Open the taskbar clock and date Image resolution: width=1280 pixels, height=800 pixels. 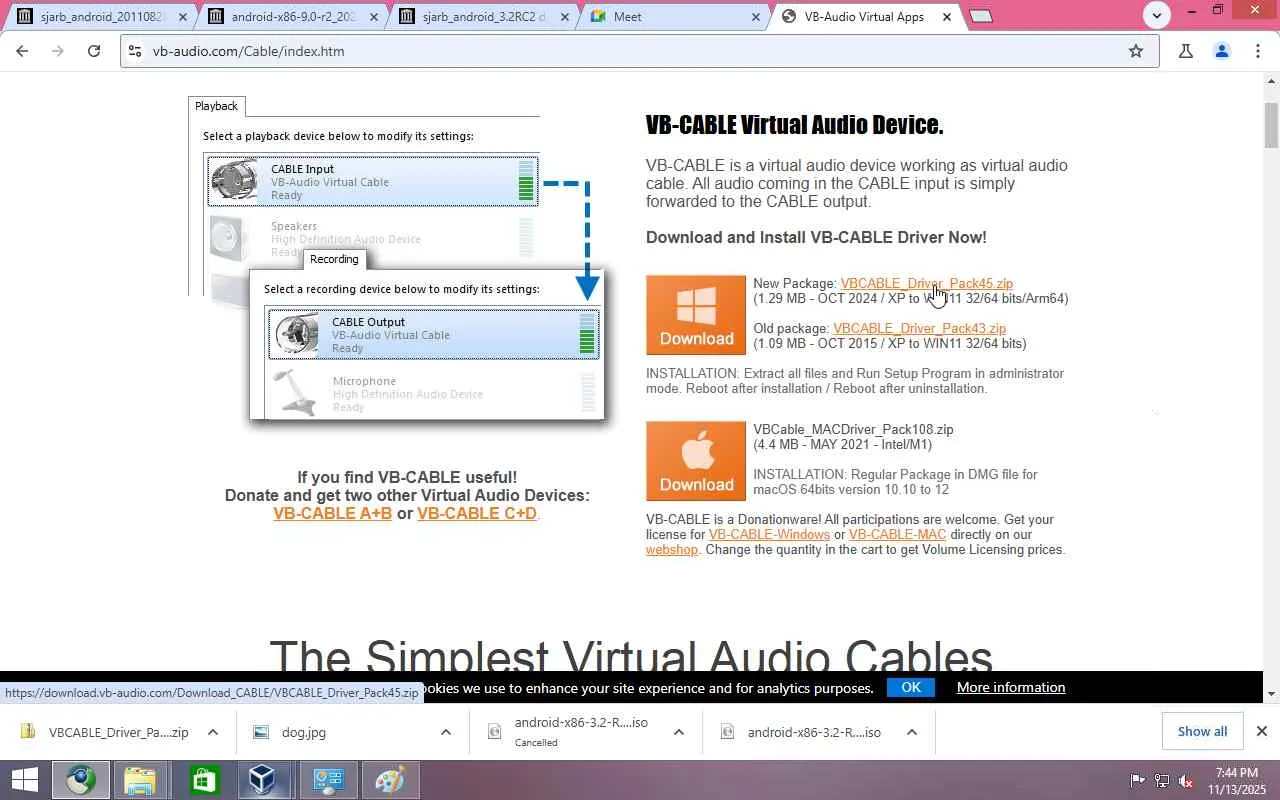(1236, 780)
